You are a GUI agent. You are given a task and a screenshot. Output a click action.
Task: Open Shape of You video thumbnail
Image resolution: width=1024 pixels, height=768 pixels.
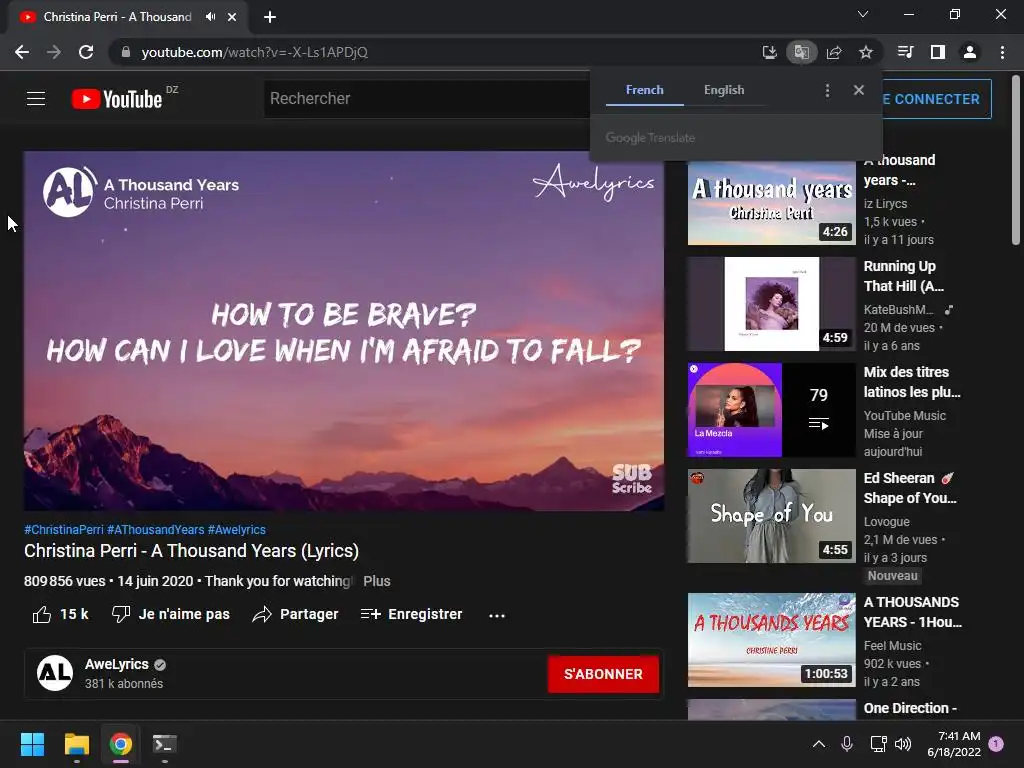(771, 516)
